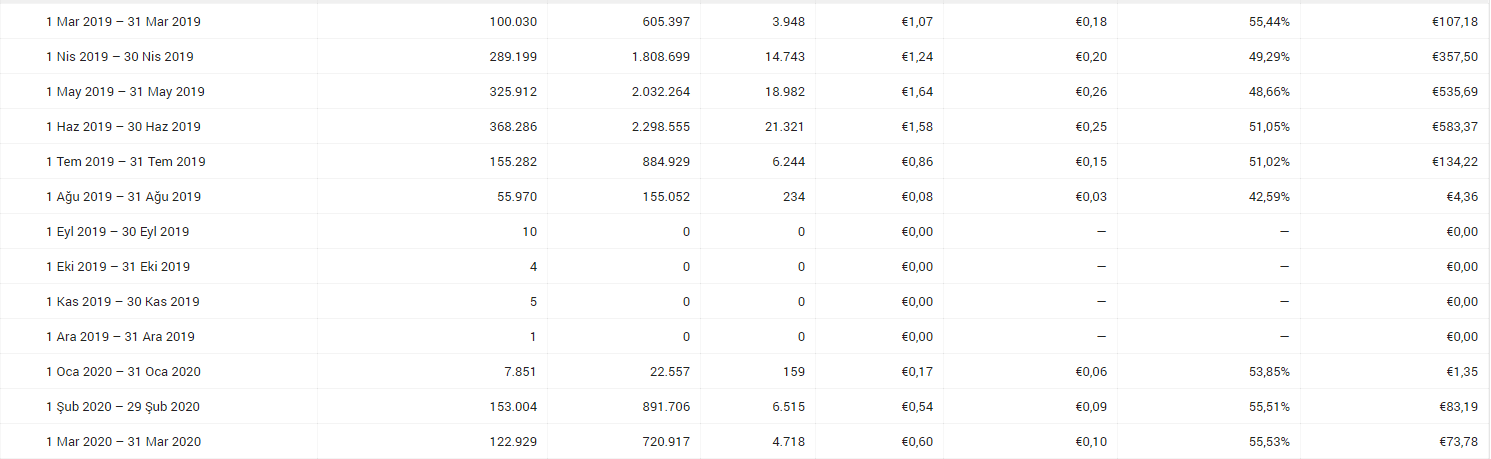Select the 1 Eyl 2019 – 30 Eyl 2019 row
The height and width of the screenshot is (459, 1491).
point(745,231)
